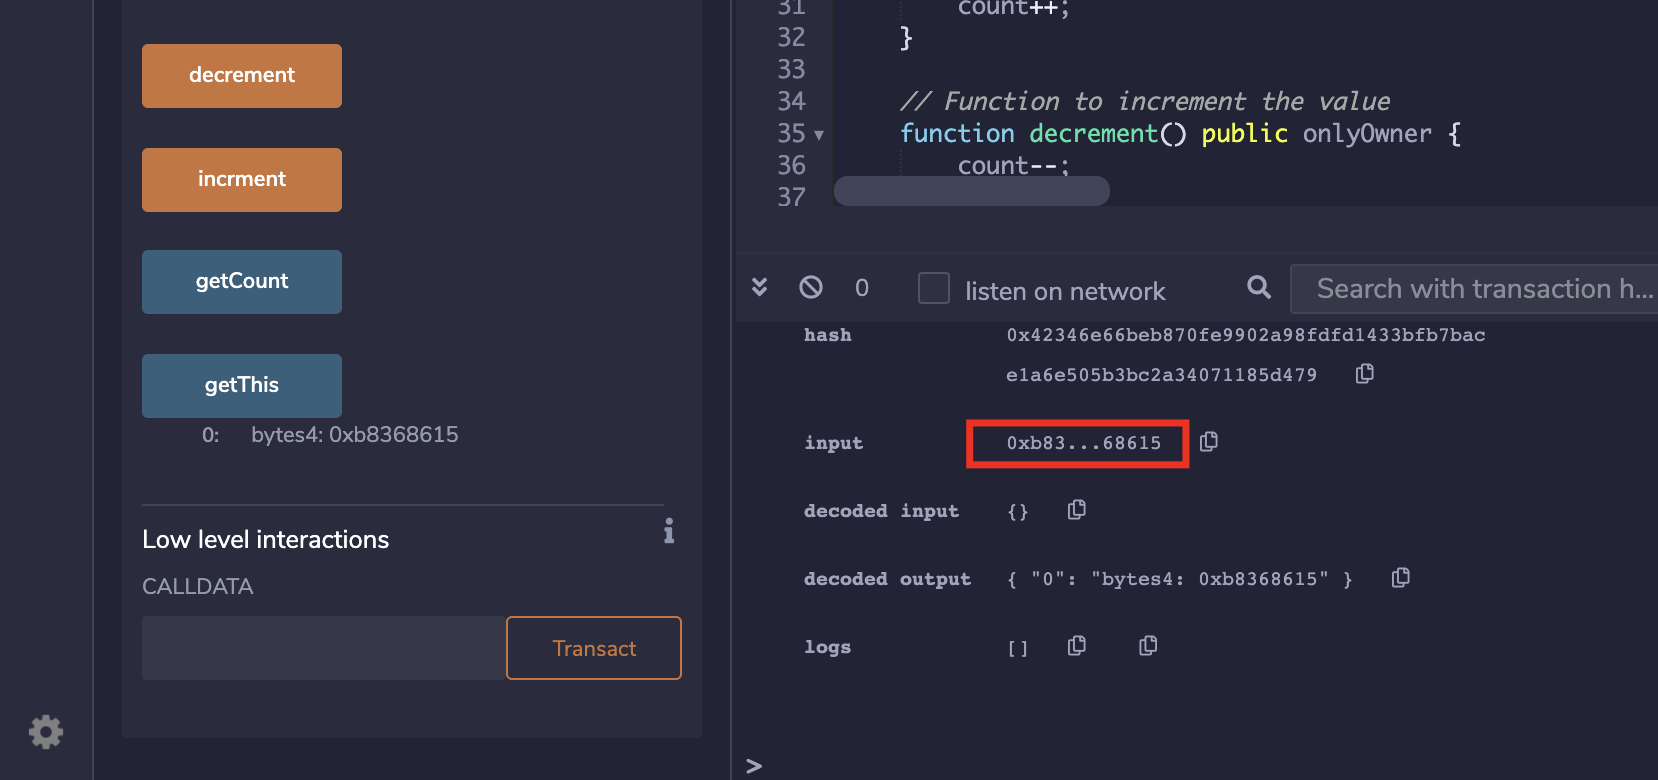This screenshot has width=1658, height=780.
Task: Click the editor horizontal scrollbar thumb
Action: [972, 191]
